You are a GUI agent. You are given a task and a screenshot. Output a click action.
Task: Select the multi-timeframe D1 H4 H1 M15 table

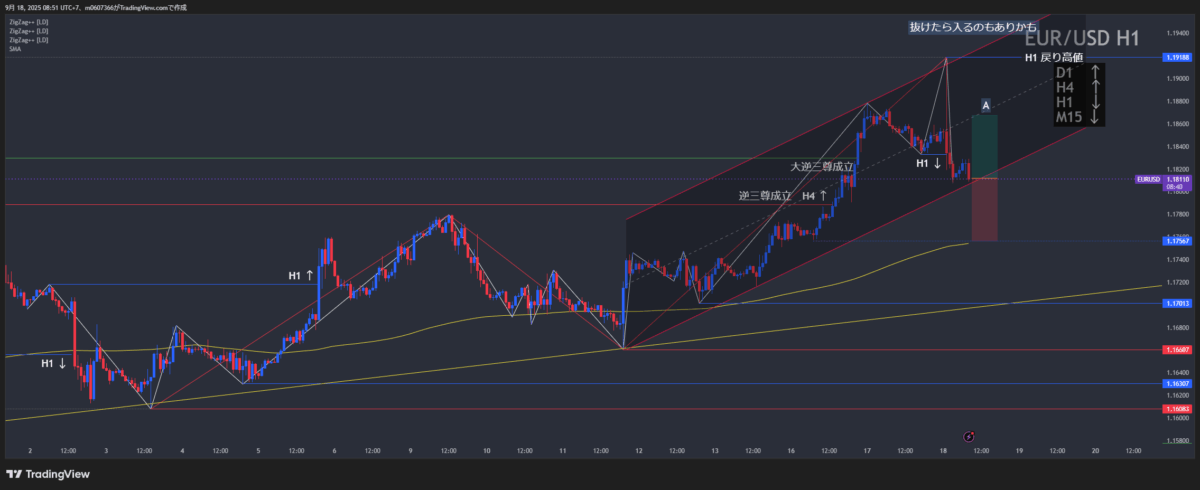tap(1079, 96)
